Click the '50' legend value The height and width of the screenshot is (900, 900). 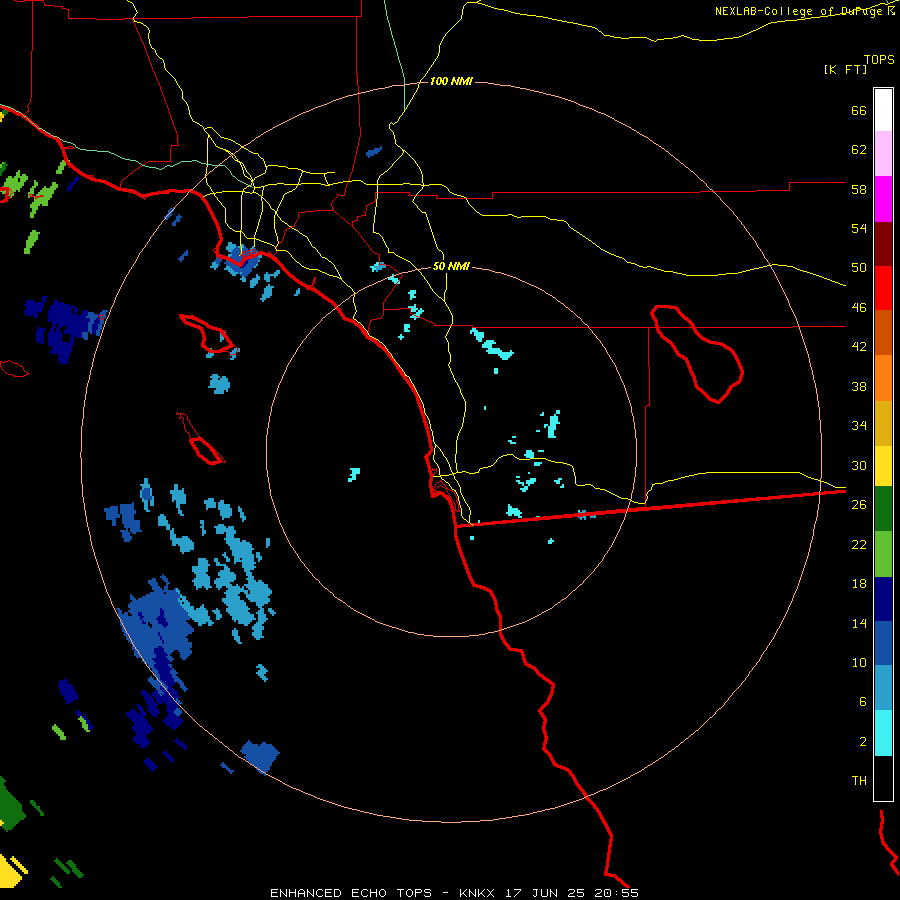click(x=859, y=267)
